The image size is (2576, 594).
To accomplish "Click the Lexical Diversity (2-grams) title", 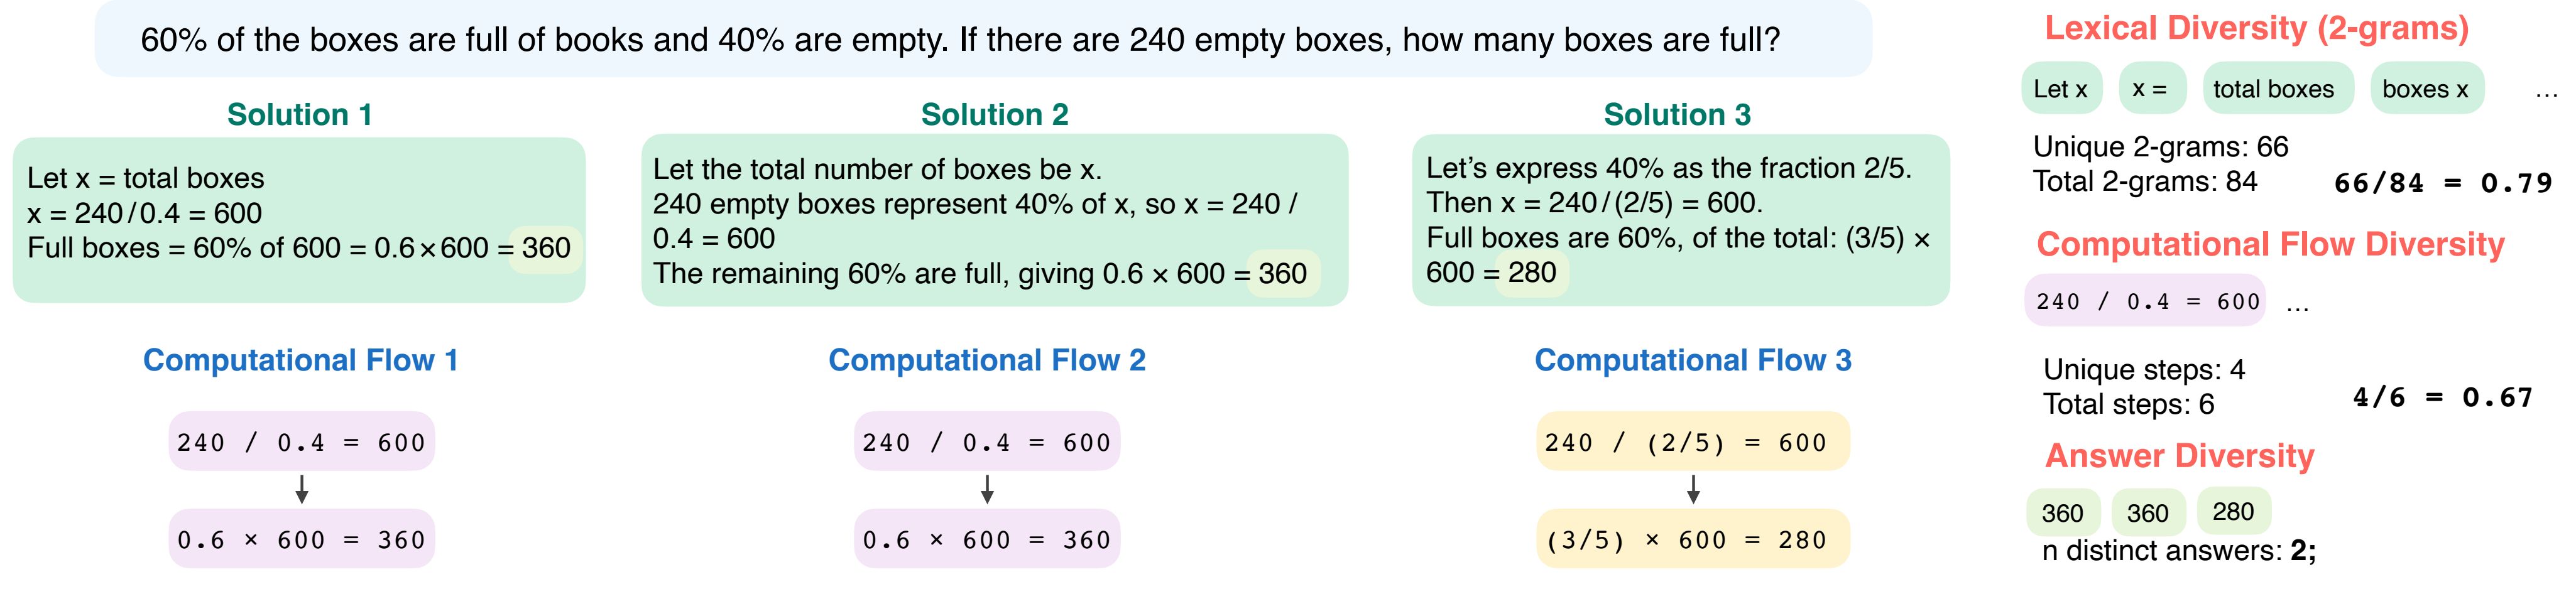I will pos(2257,28).
